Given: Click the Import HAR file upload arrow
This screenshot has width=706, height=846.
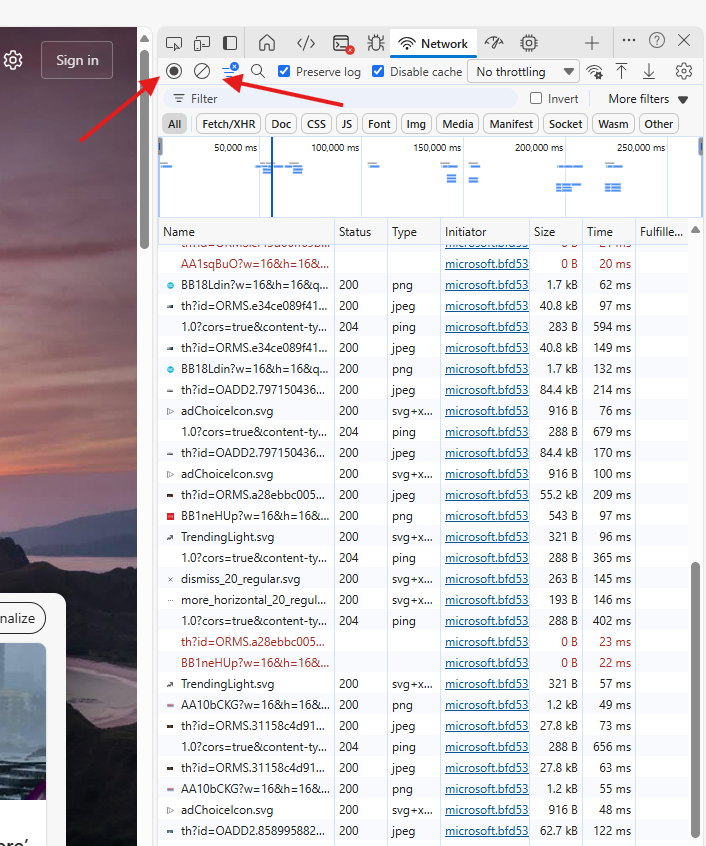Looking at the screenshot, I should click(x=621, y=71).
